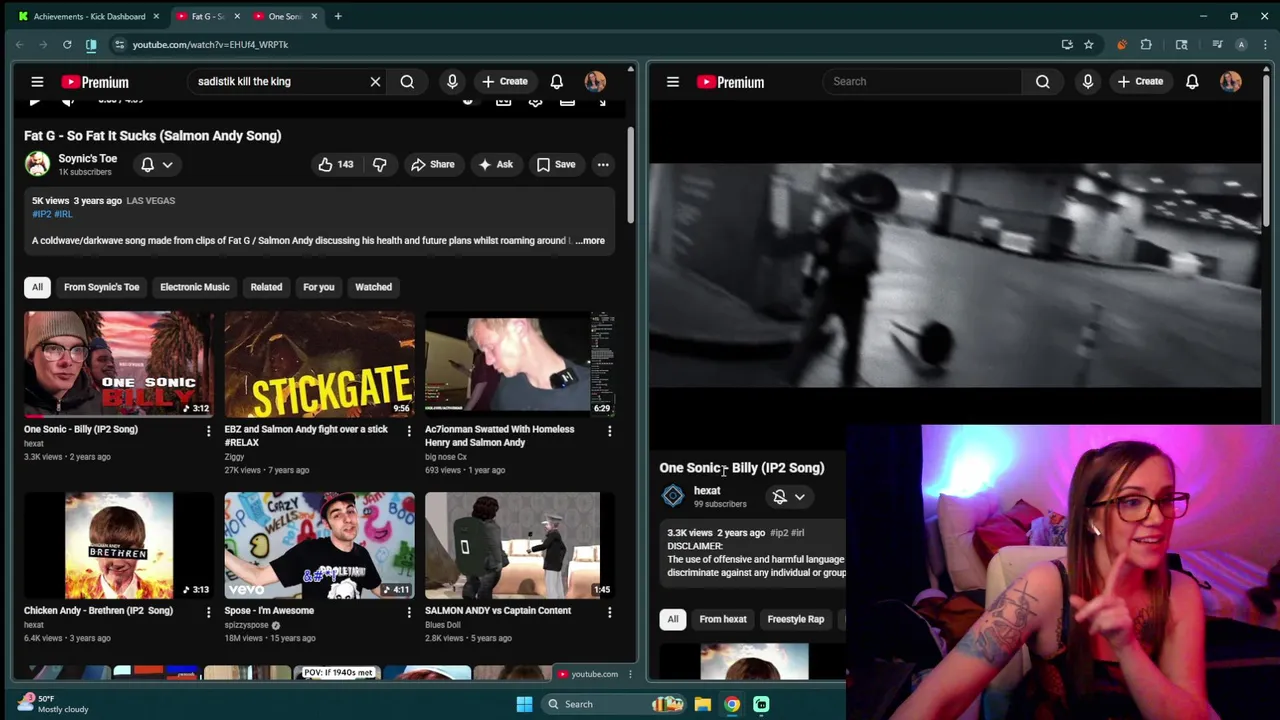The image size is (1280, 720).
Task: Open Create menu in left pane
Action: pos(504,82)
